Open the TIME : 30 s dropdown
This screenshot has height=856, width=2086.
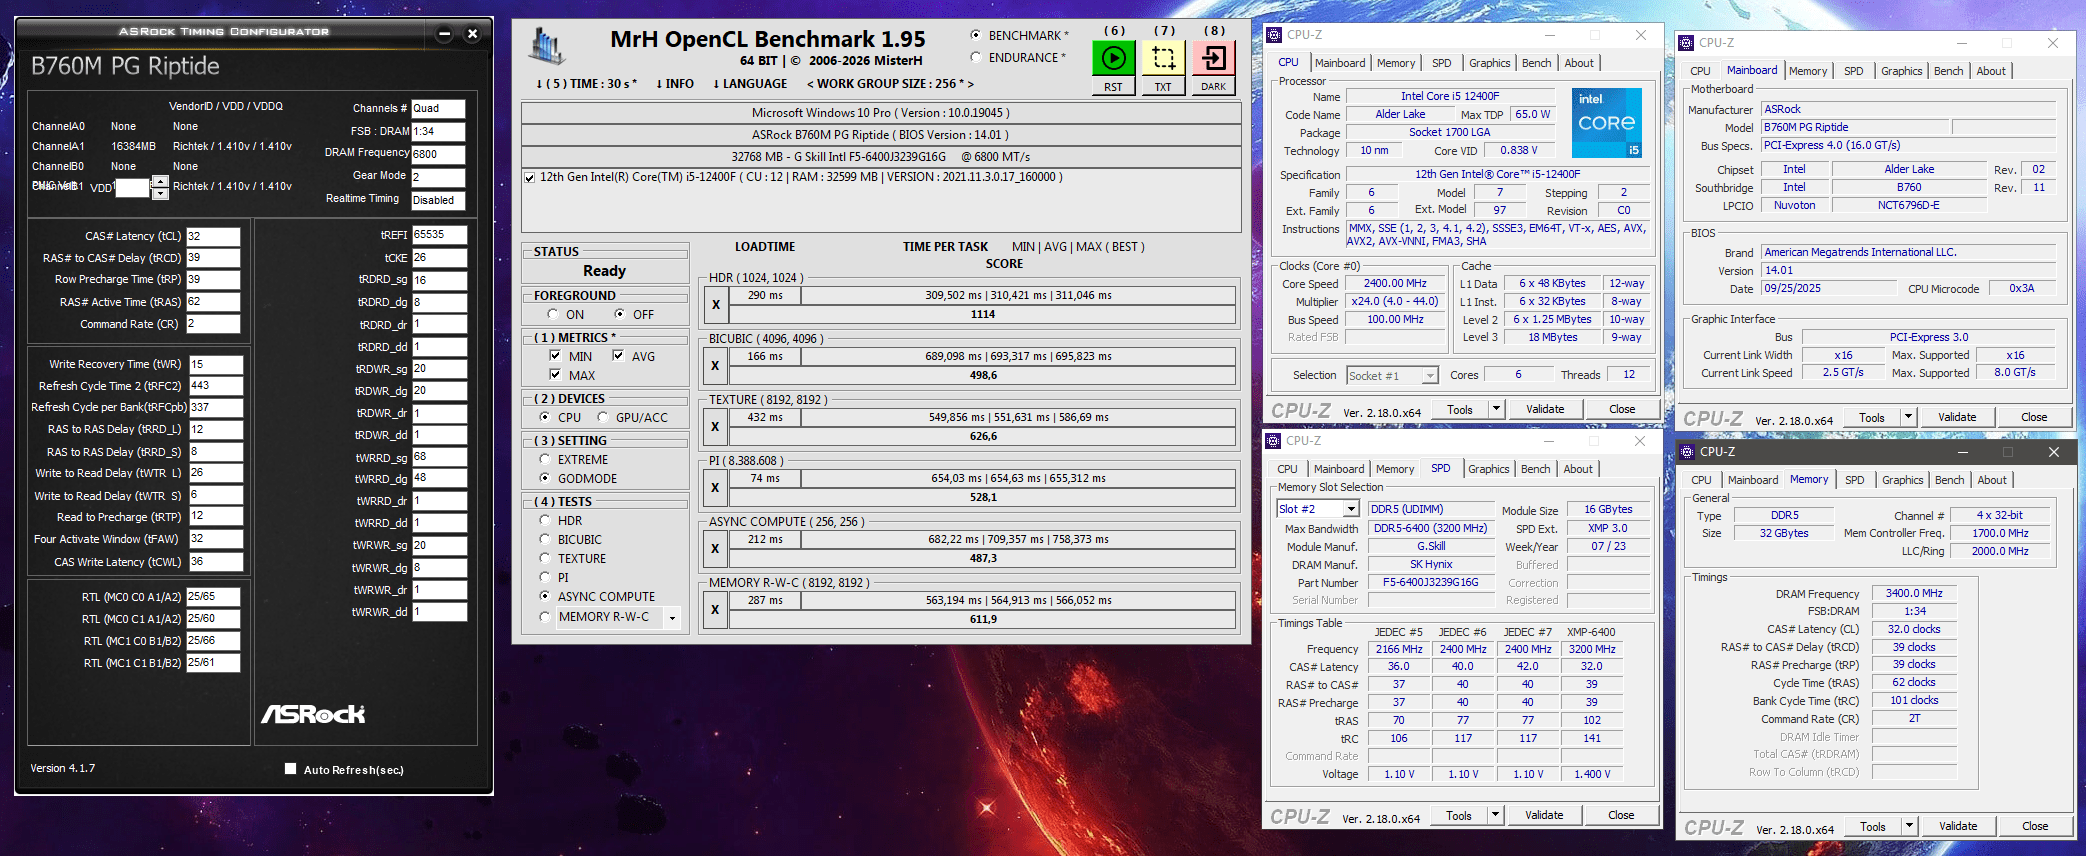point(586,84)
